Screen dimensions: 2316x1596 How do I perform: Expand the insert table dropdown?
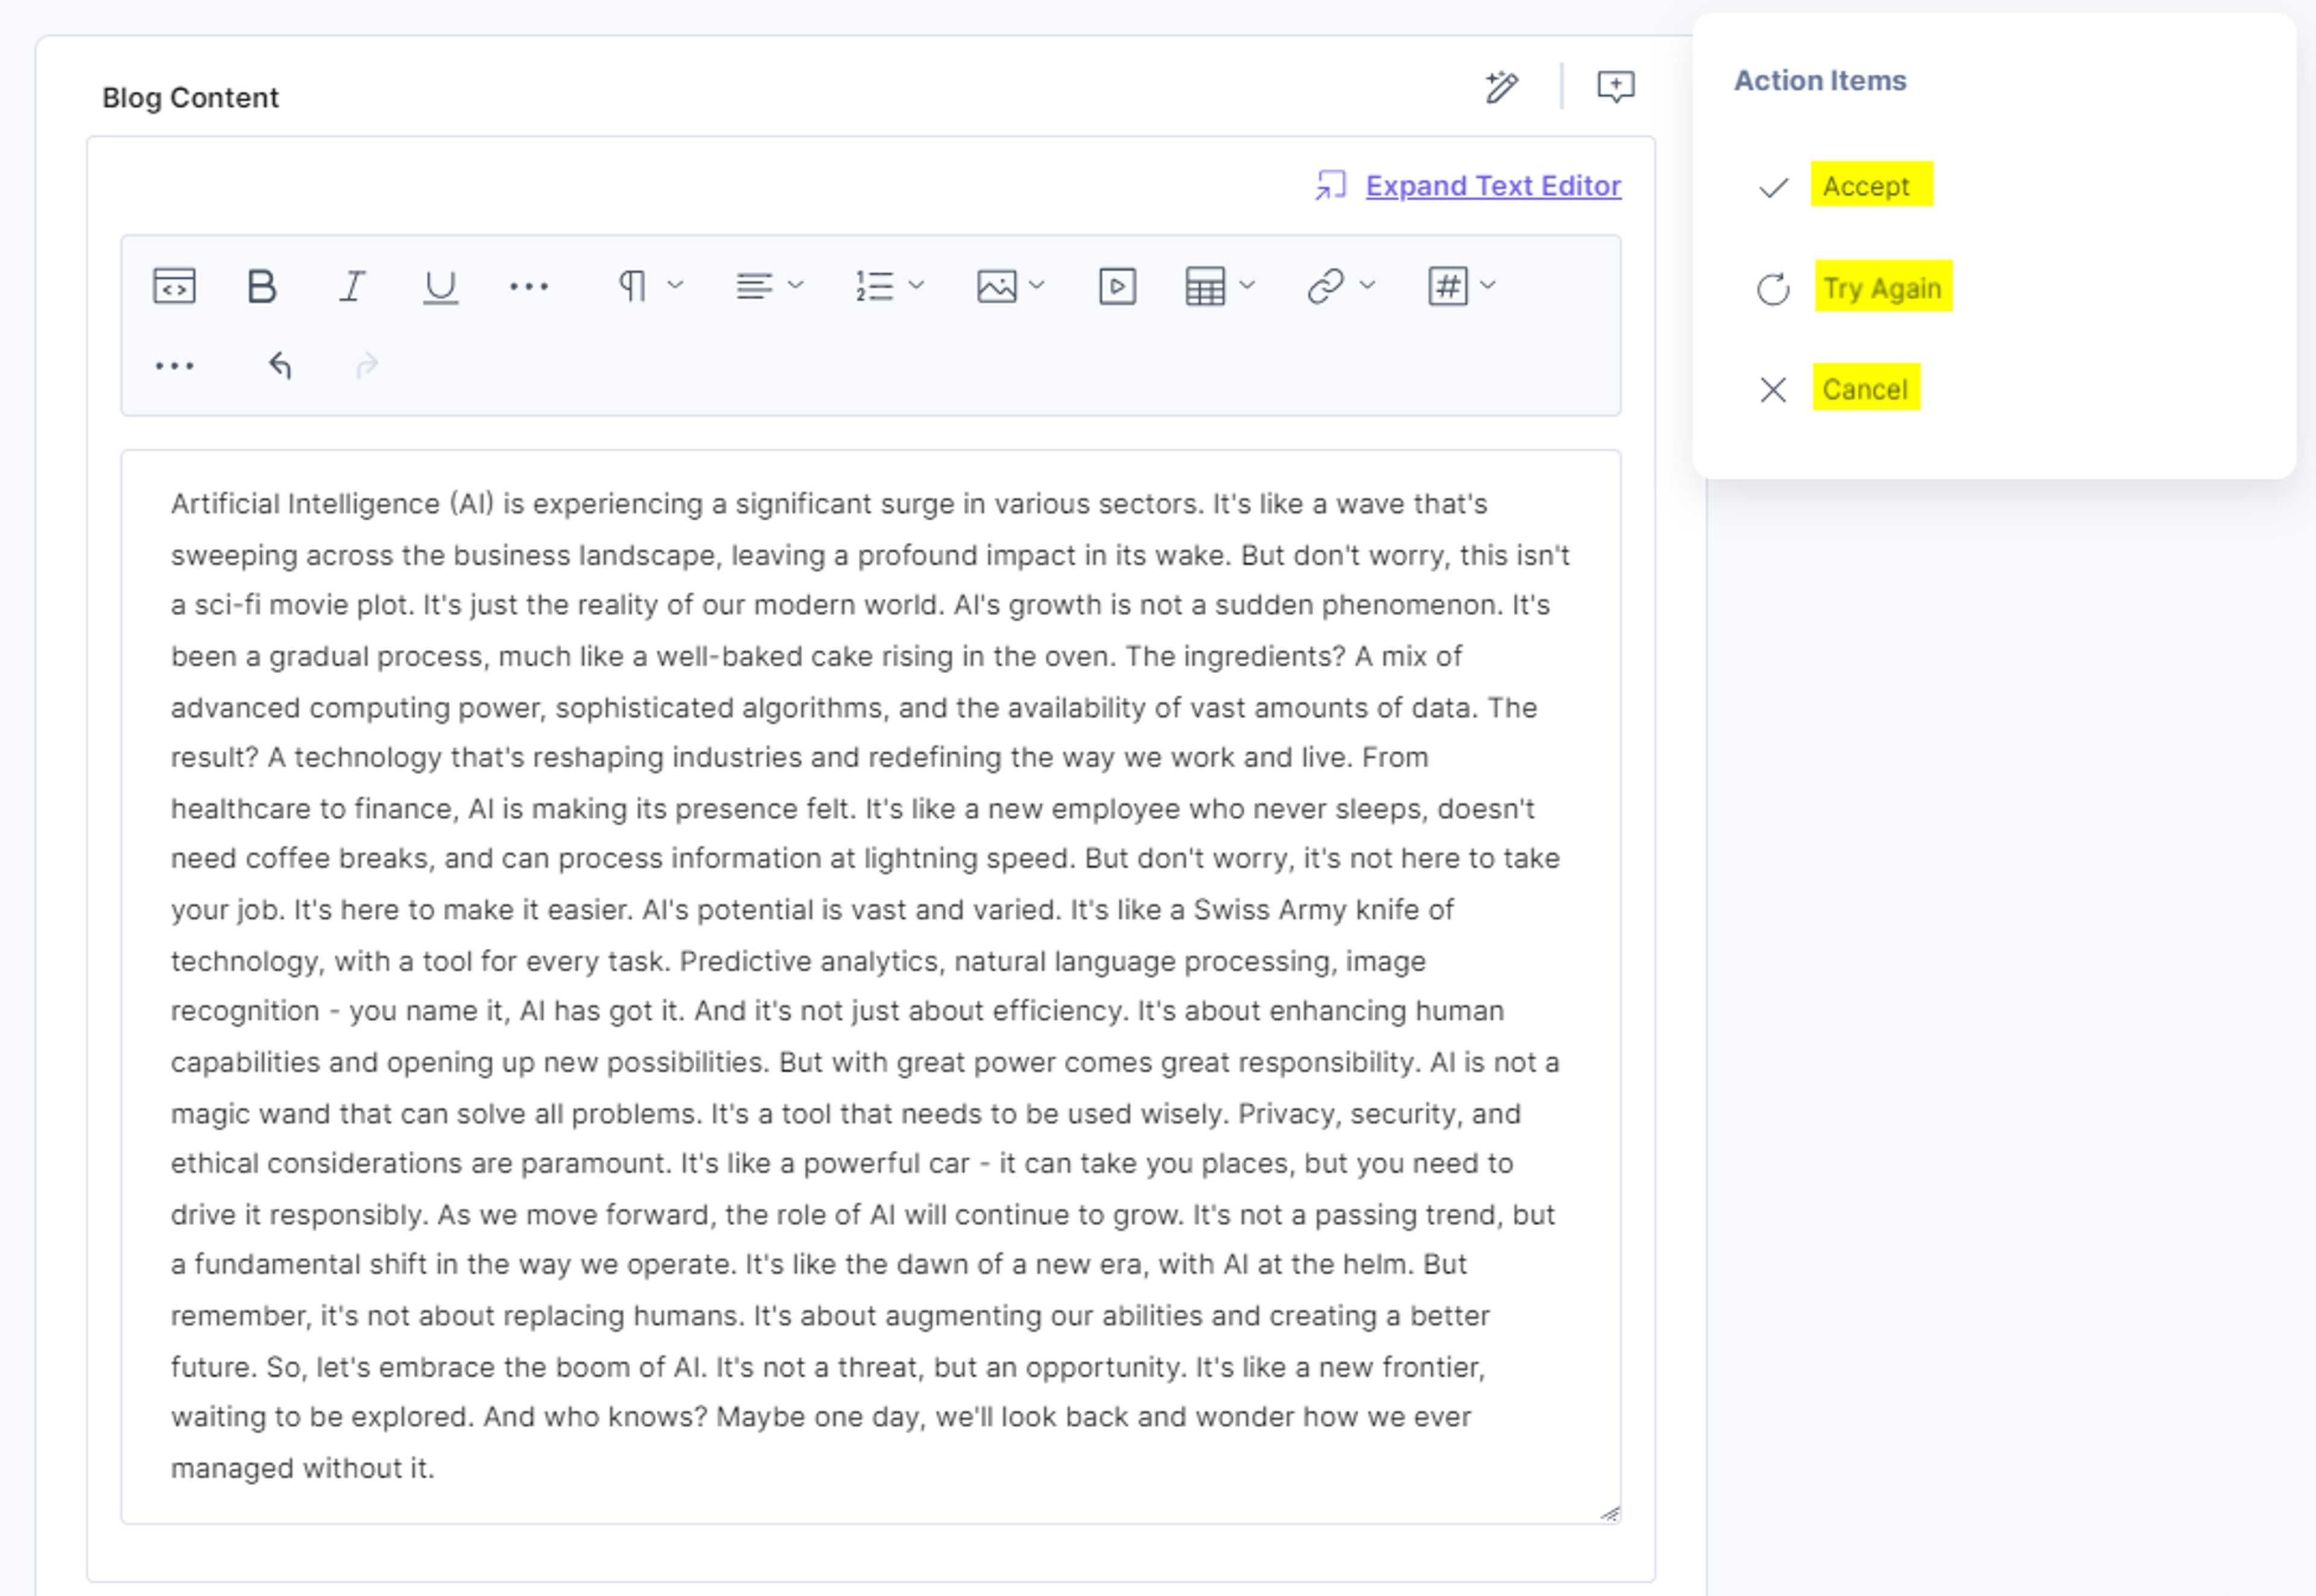pos(1219,286)
